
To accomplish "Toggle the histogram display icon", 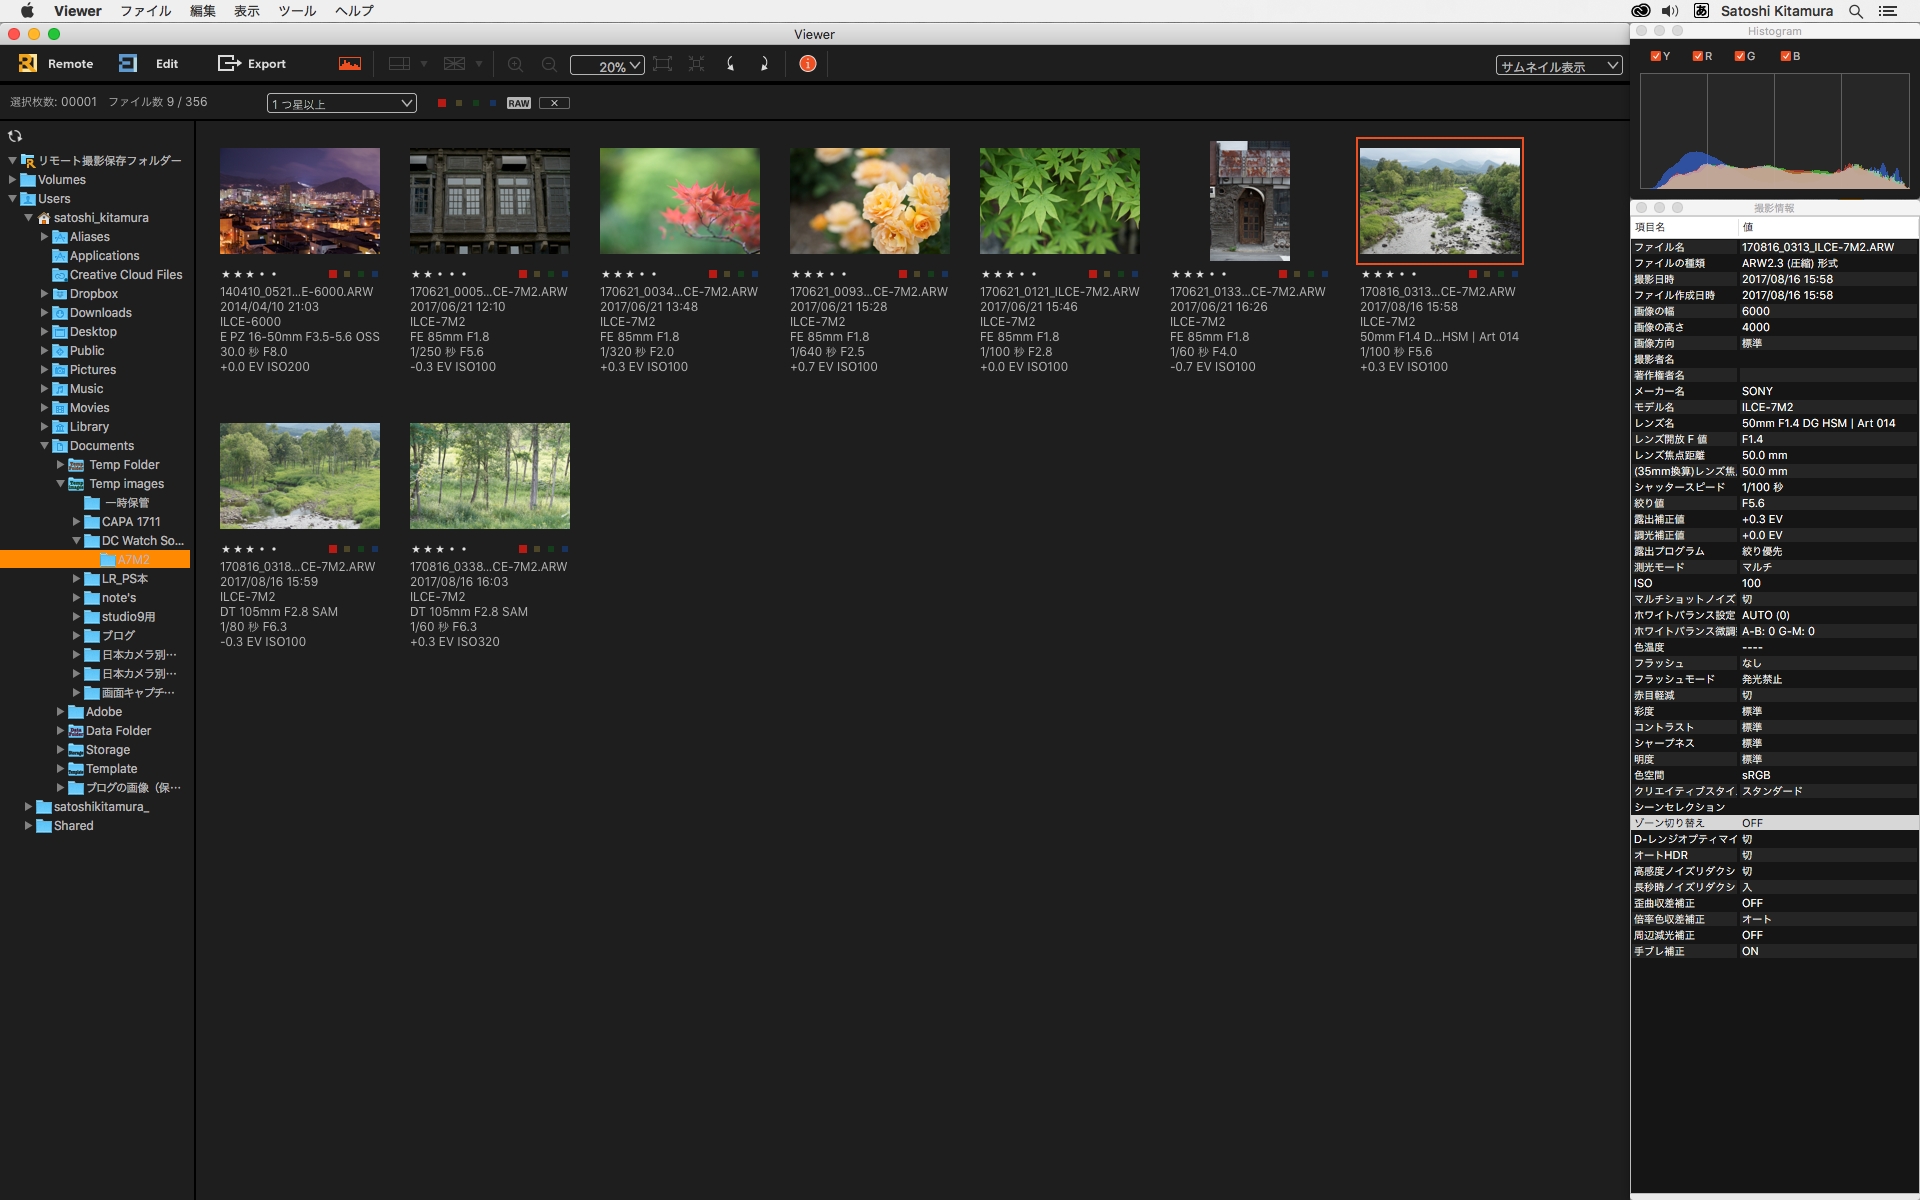I will point(349,63).
